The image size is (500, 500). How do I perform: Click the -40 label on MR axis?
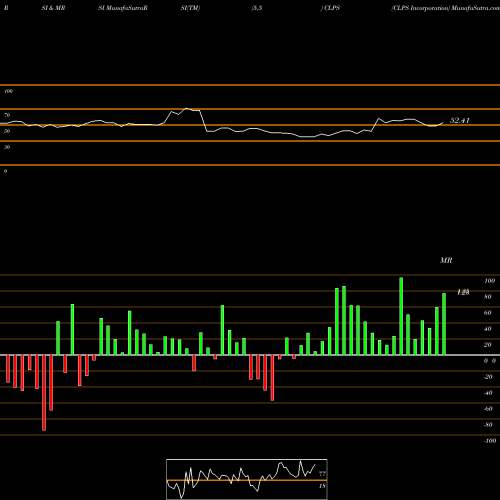488,393
